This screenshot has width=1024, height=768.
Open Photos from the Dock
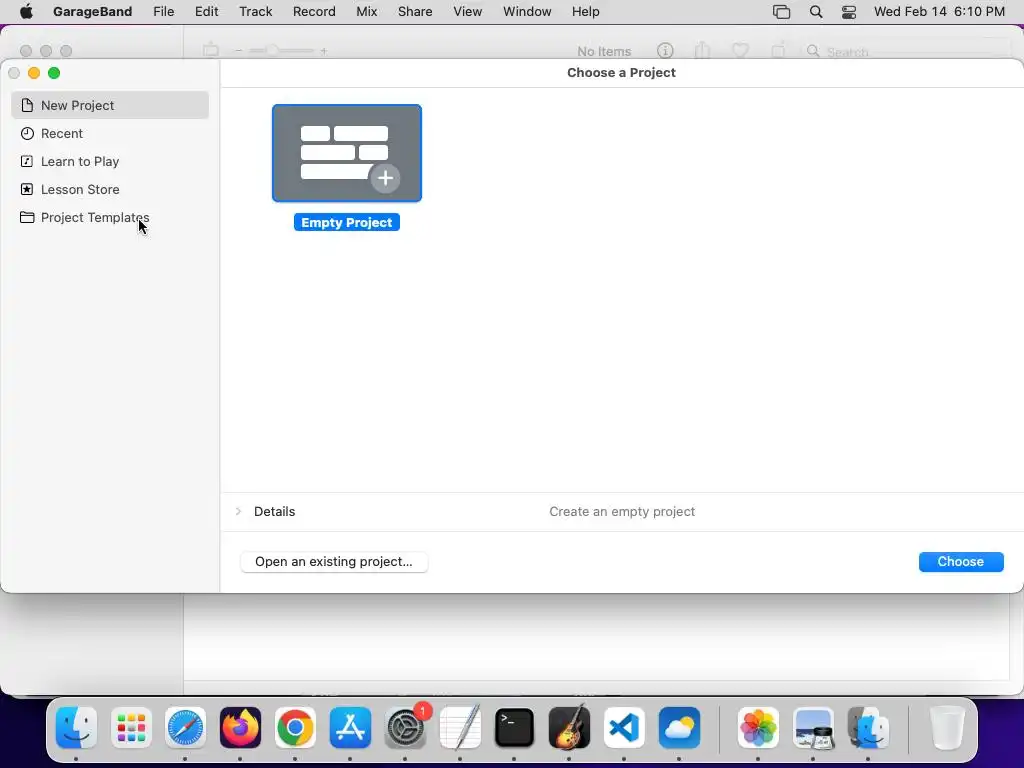click(758, 727)
